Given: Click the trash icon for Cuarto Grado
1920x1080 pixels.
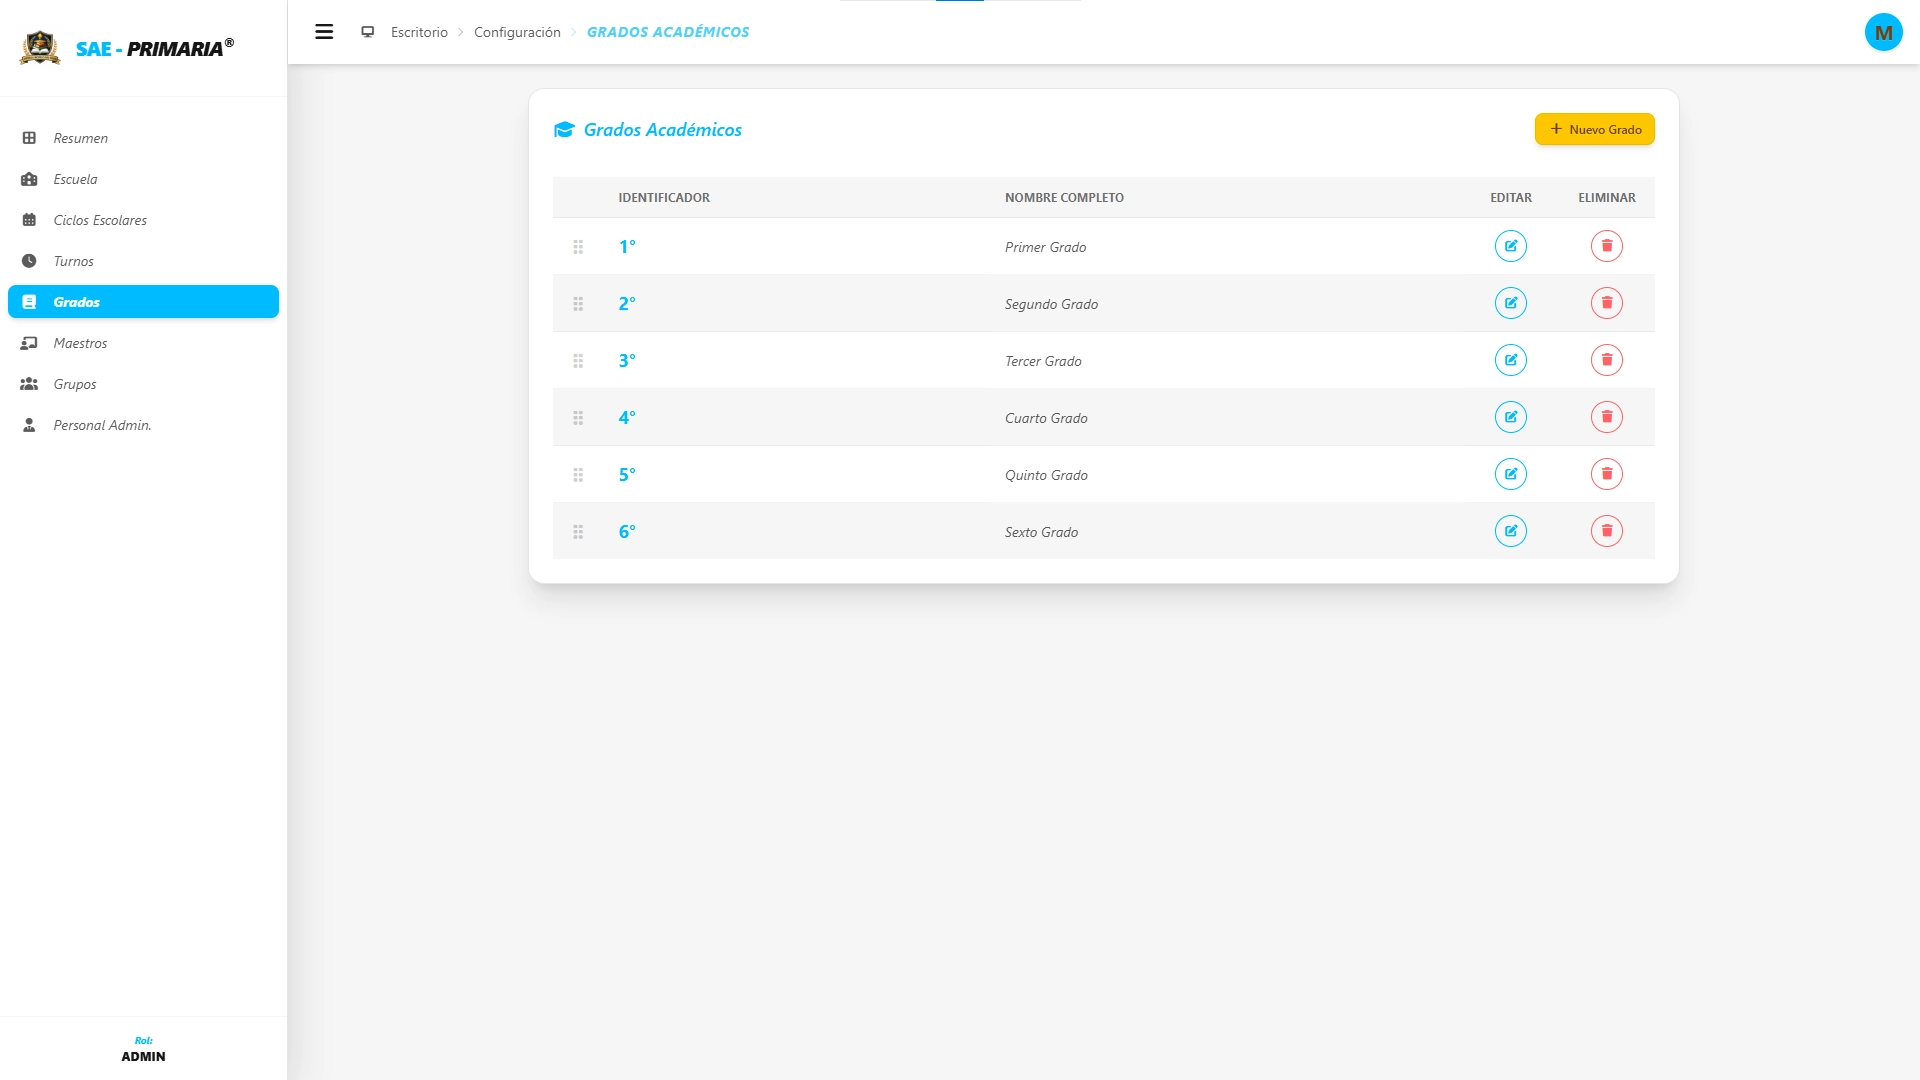Looking at the screenshot, I should (x=1606, y=417).
